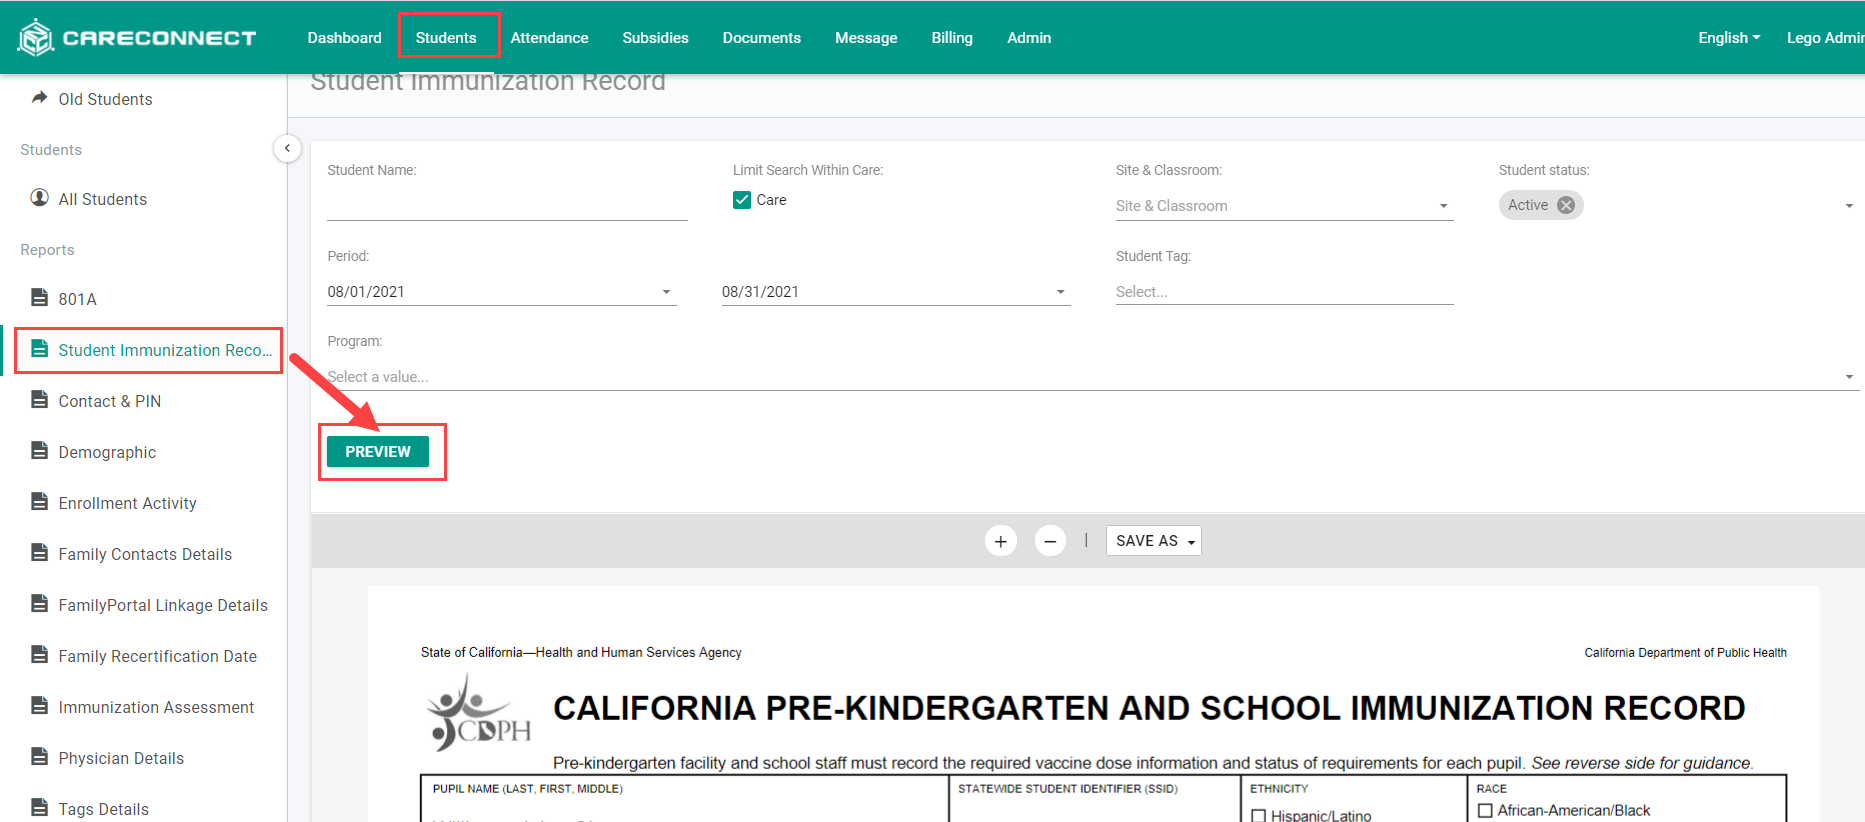Click the Old Students arrow icon
1865x822 pixels.
tap(40, 98)
